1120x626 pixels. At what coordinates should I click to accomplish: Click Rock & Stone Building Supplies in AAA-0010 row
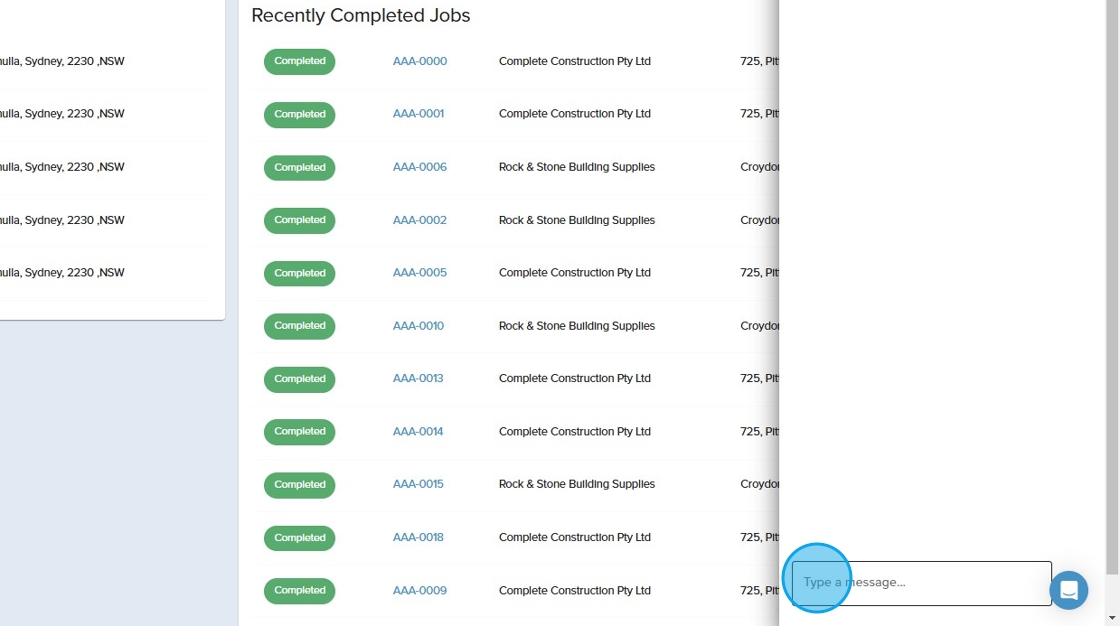coord(577,326)
